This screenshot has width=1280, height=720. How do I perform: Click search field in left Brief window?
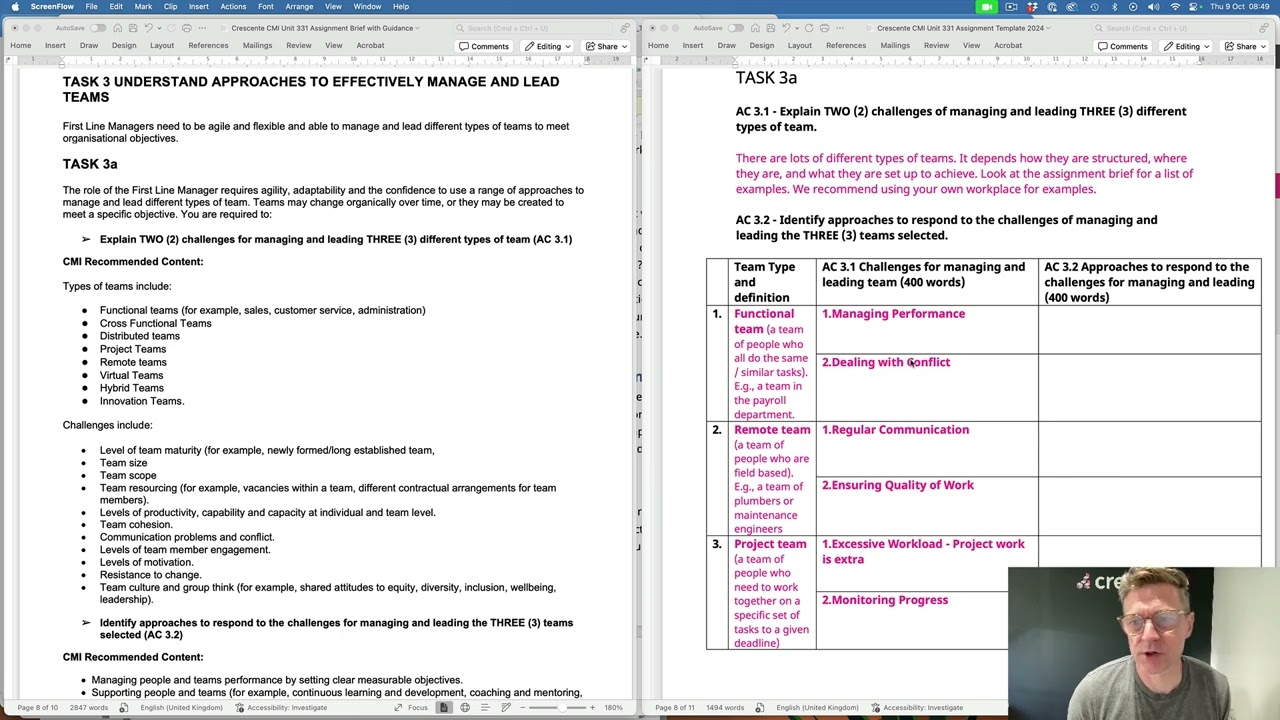533,28
